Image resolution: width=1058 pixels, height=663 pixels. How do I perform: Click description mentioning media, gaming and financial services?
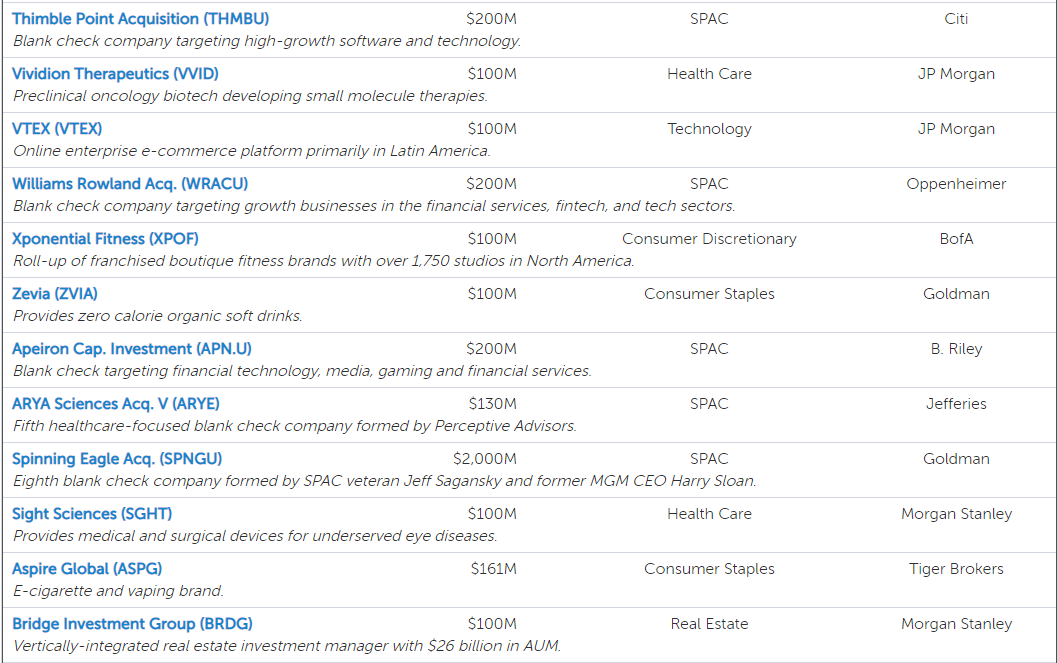[x=302, y=370]
